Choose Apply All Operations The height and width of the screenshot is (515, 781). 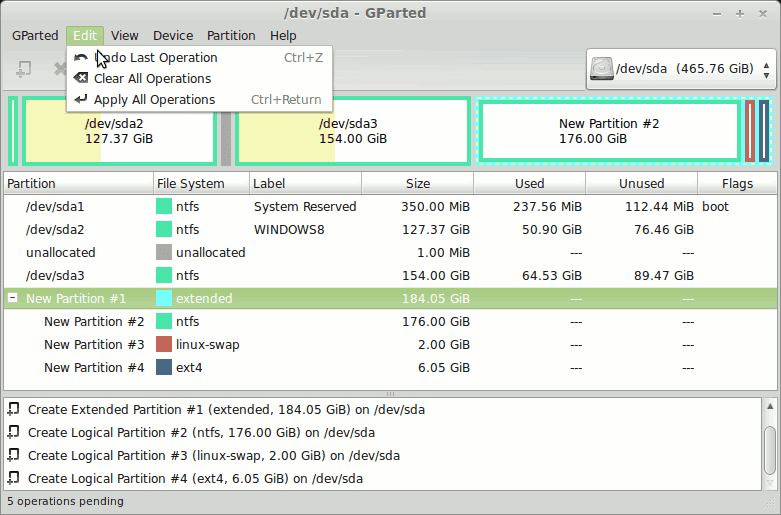point(199,99)
